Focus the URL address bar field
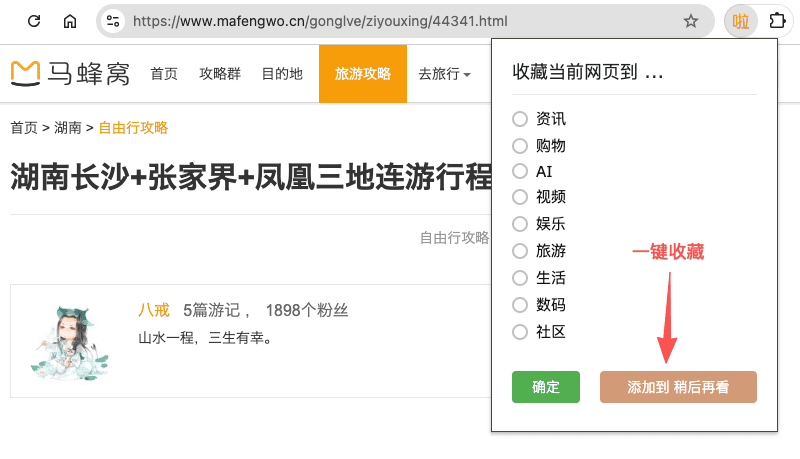The image size is (800, 459). coord(400,21)
